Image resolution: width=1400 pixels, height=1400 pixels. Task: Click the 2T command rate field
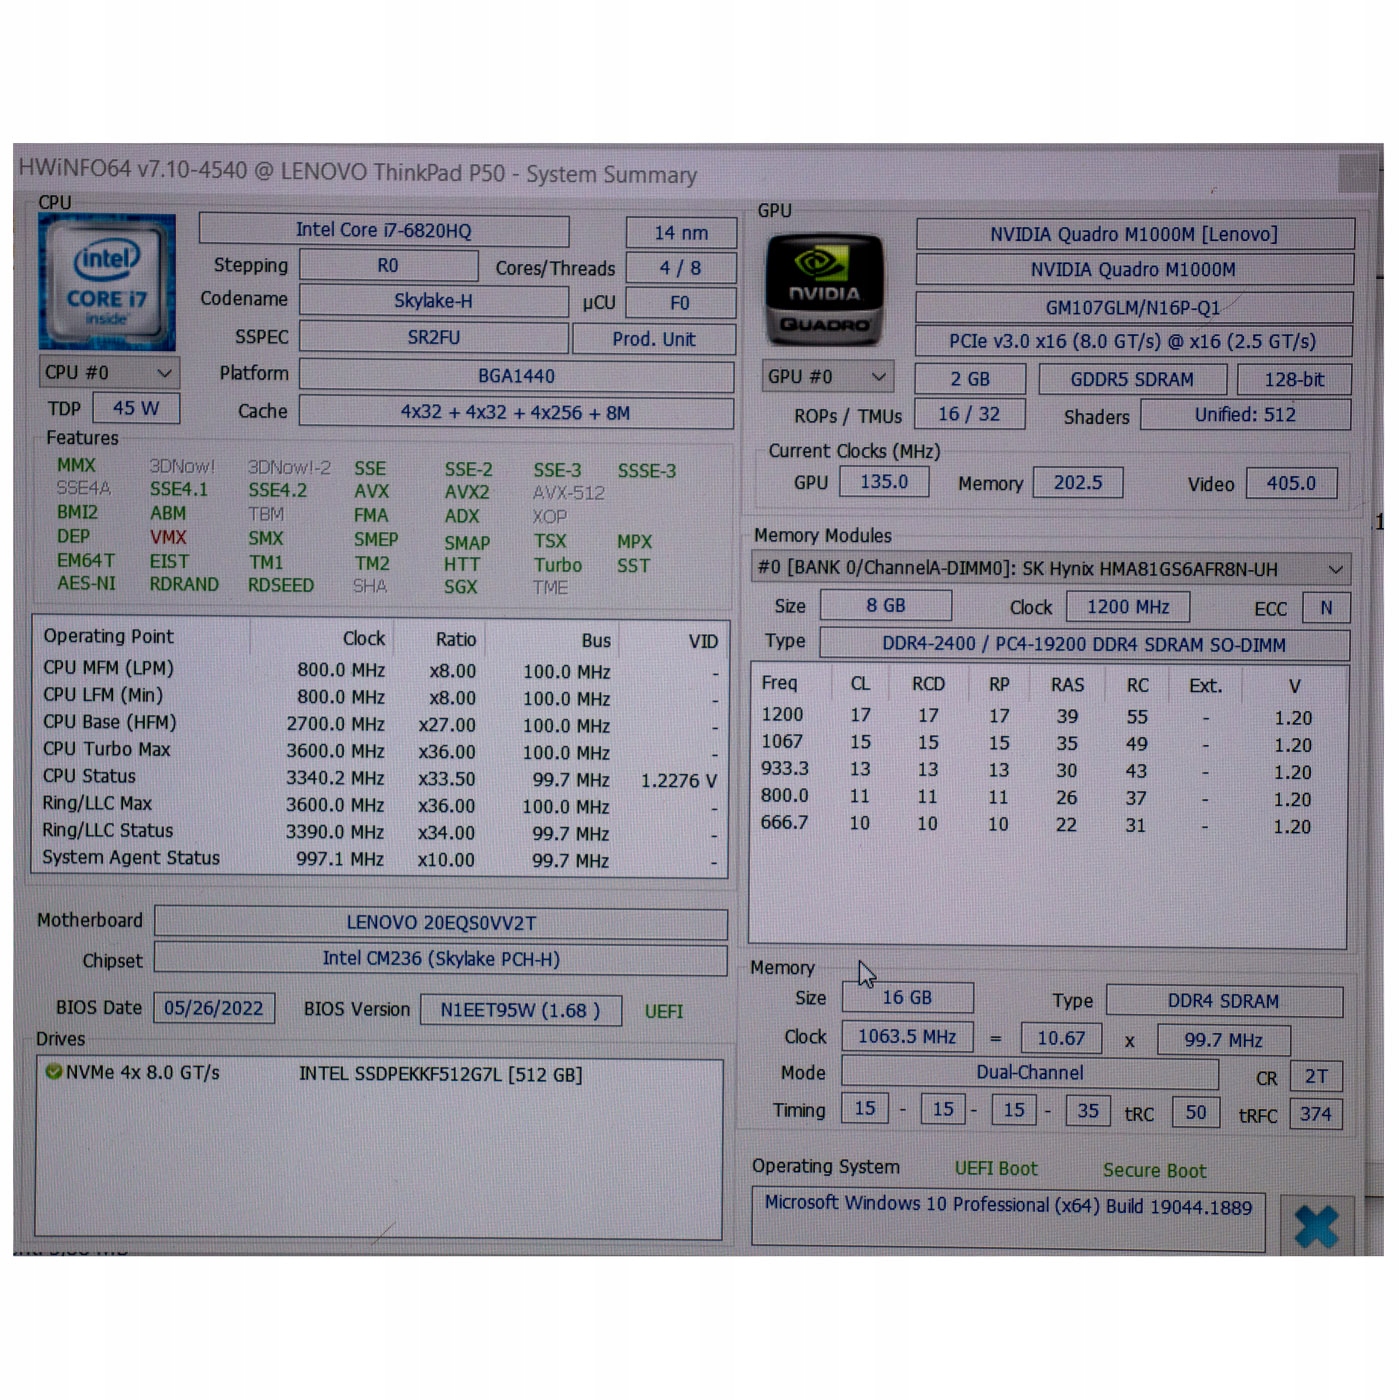[1316, 1076]
